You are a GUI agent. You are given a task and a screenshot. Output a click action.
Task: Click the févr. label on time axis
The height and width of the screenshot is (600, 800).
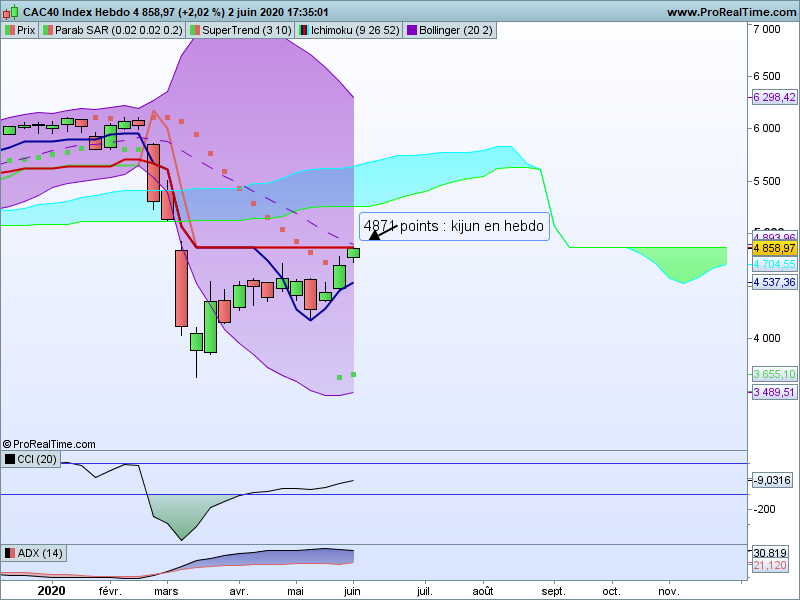tap(110, 591)
